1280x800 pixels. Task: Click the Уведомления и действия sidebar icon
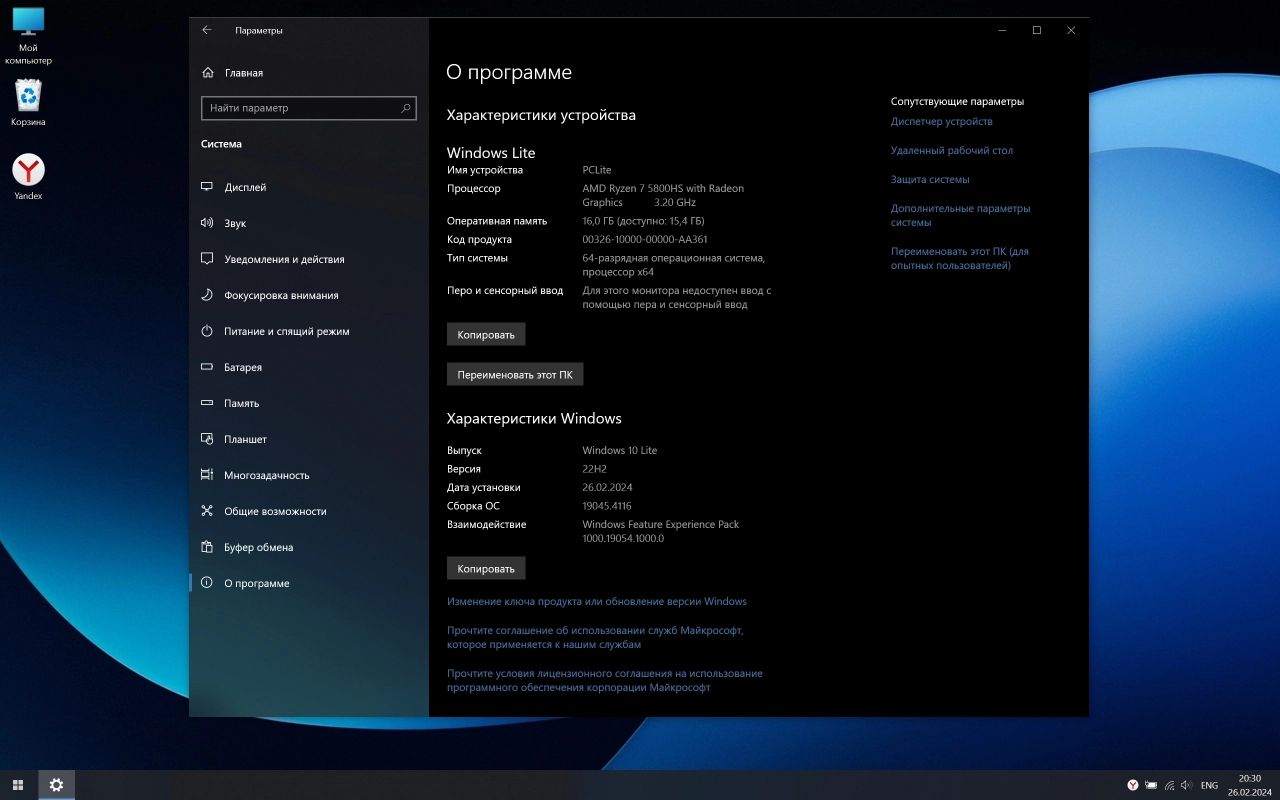207,259
